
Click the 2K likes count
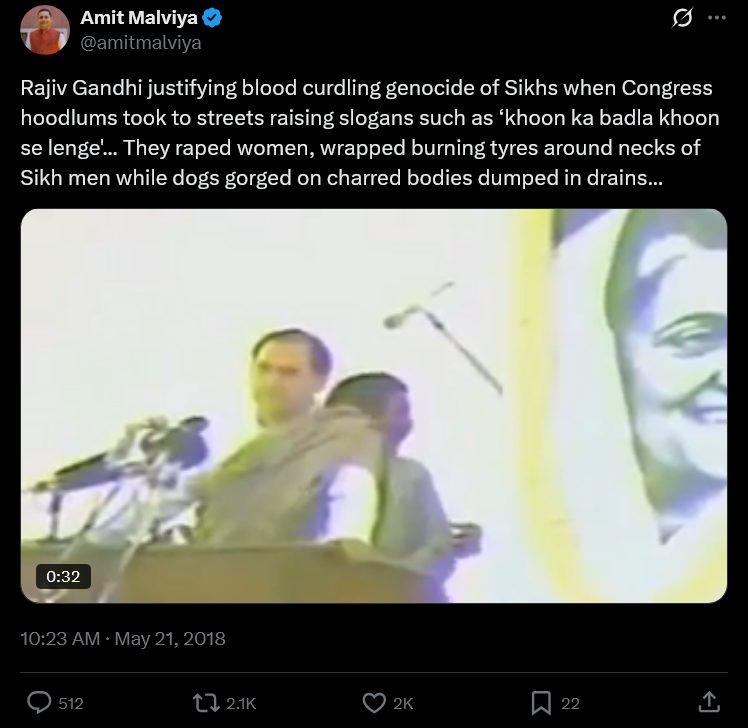403,704
